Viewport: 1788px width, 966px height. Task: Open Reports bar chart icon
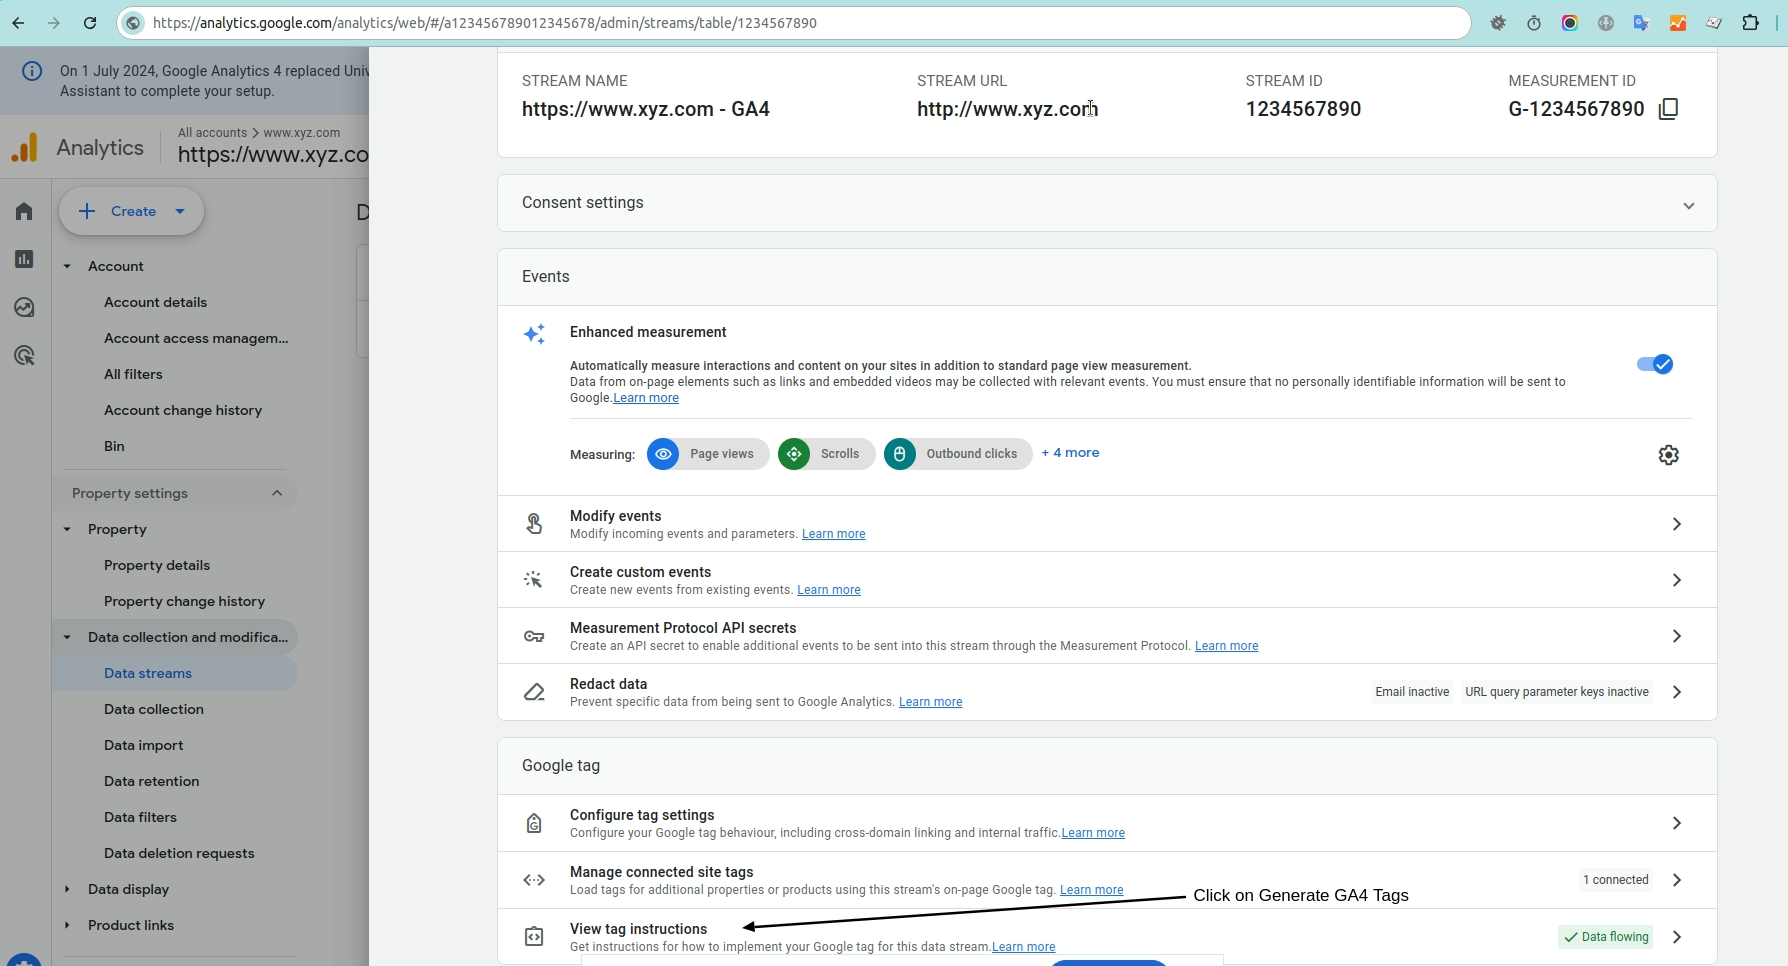pos(24,259)
